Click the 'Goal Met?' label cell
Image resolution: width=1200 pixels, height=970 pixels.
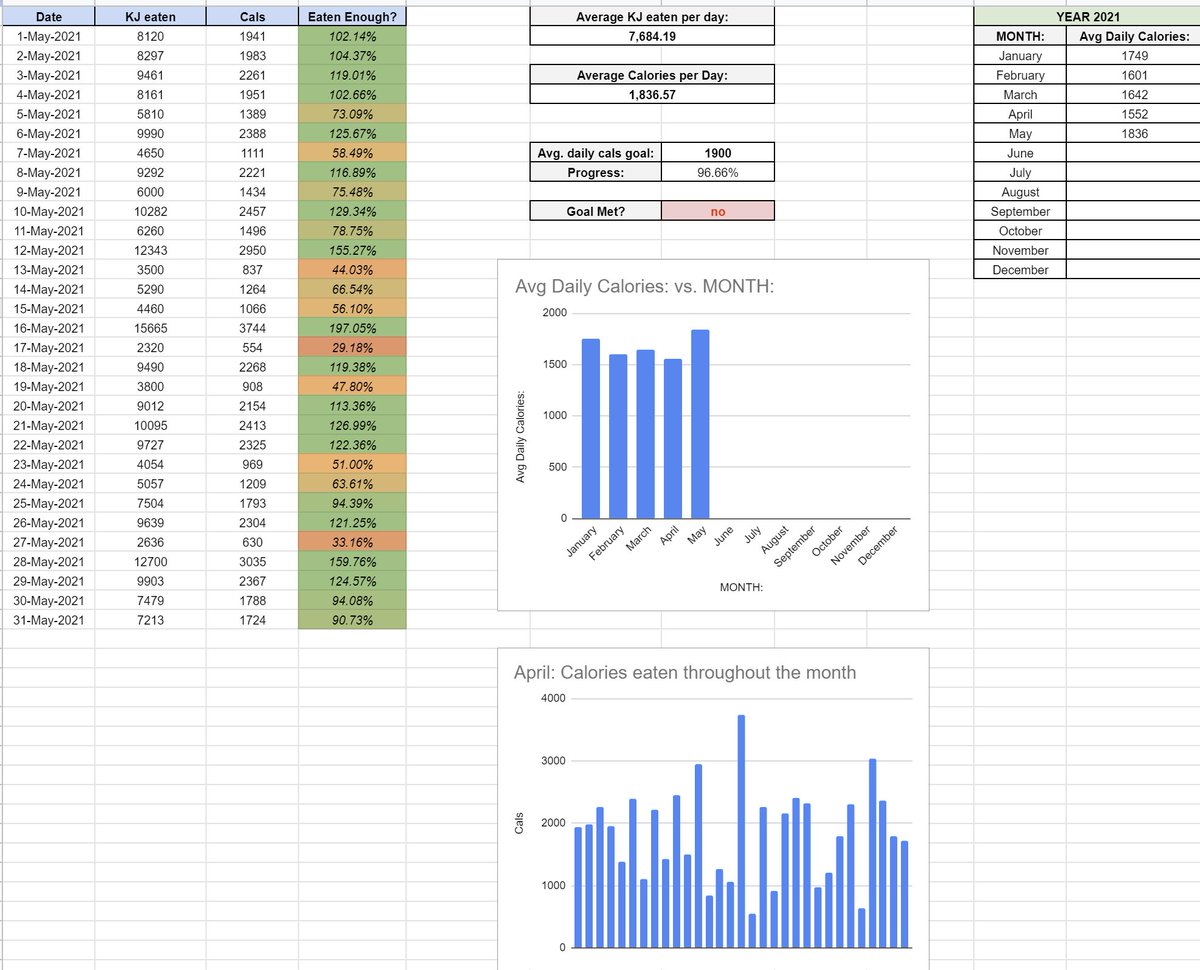(x=595, y=211)
